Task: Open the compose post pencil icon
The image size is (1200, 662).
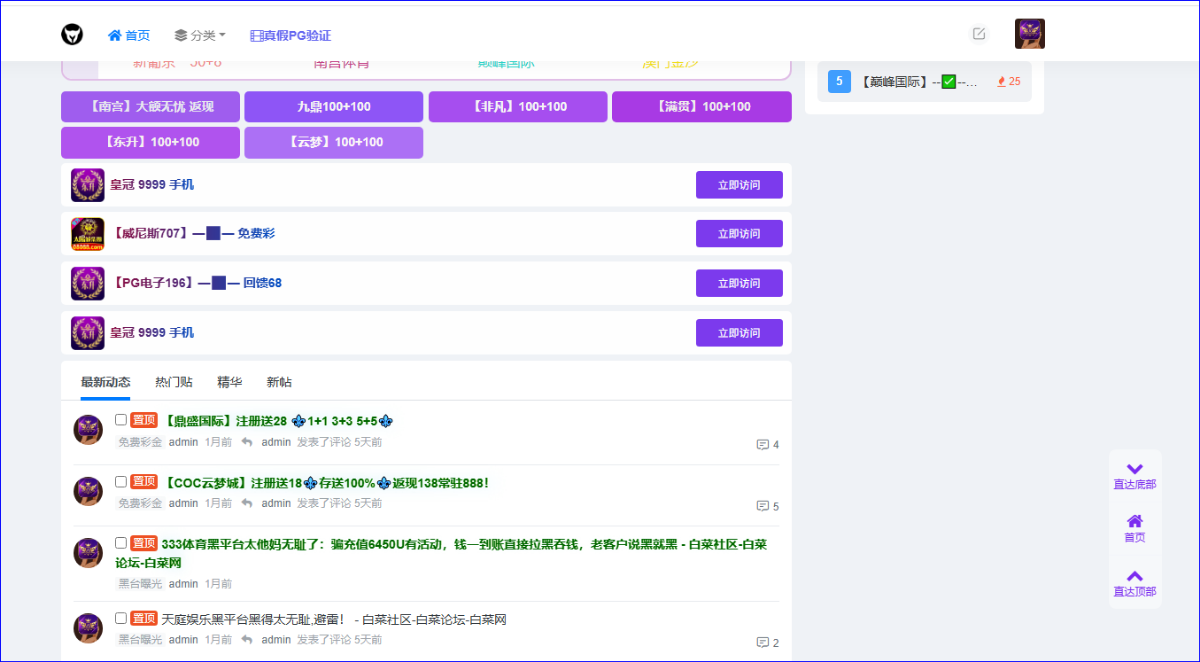Action: click(x=979, y=34)
